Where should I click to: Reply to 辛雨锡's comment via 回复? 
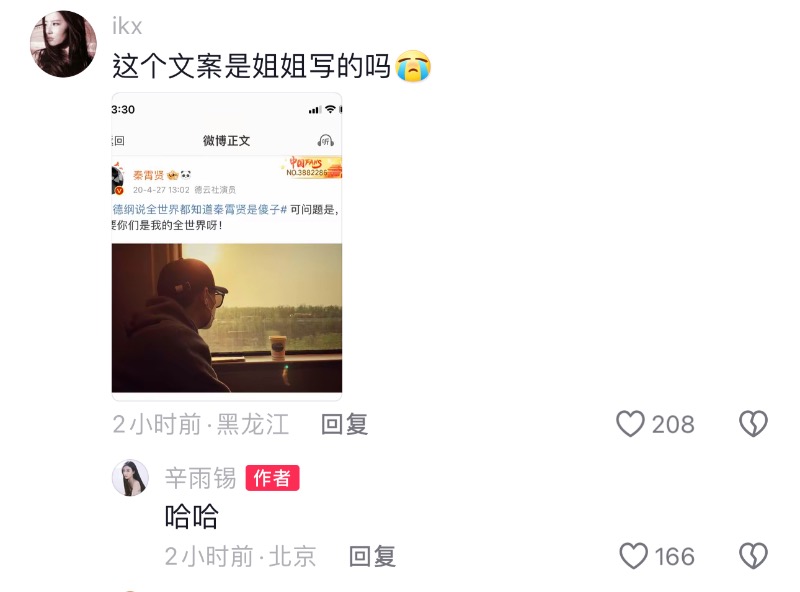pos(372,556)
